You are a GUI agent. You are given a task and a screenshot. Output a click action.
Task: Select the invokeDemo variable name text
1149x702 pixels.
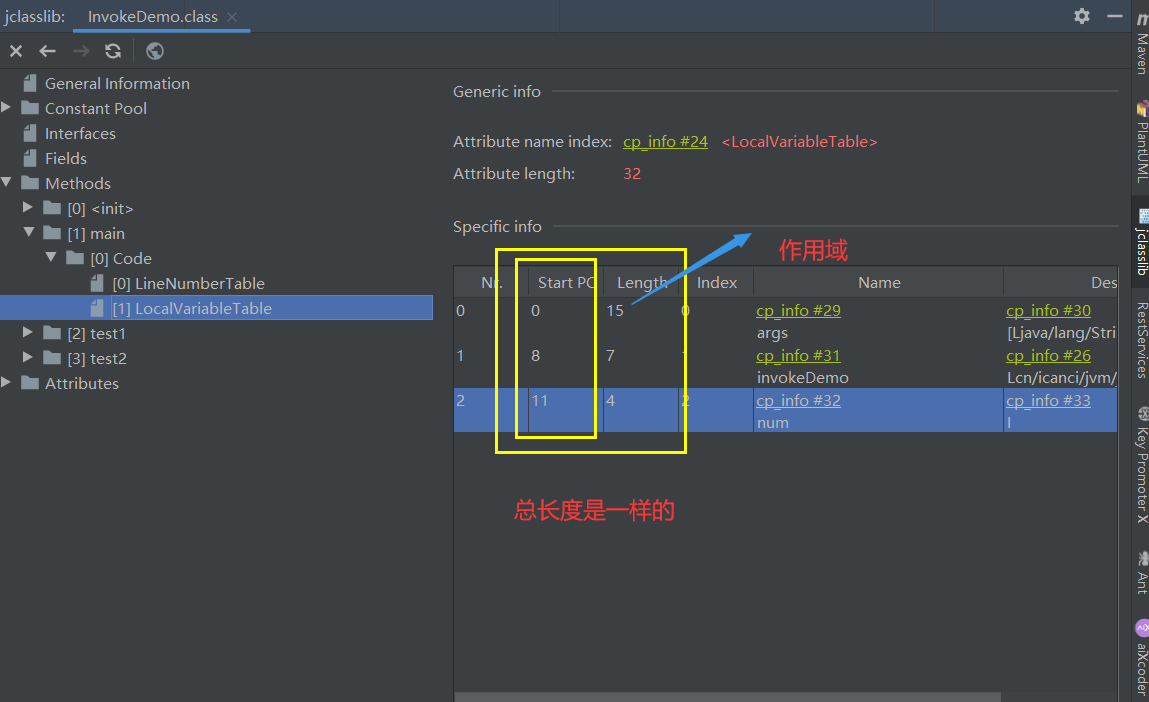pos(802,378)
